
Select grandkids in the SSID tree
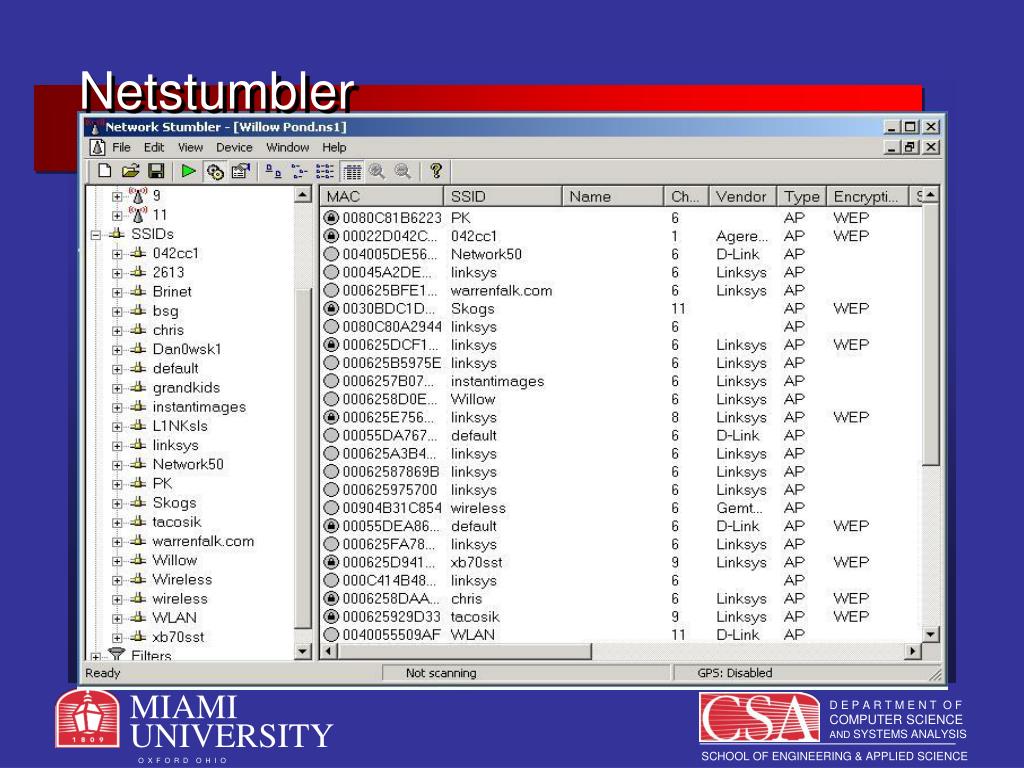186,388
